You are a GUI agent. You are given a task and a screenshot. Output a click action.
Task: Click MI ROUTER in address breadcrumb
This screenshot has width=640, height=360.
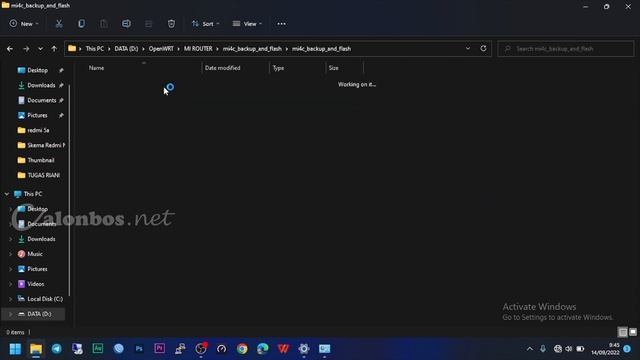click(x=198, y=49)
